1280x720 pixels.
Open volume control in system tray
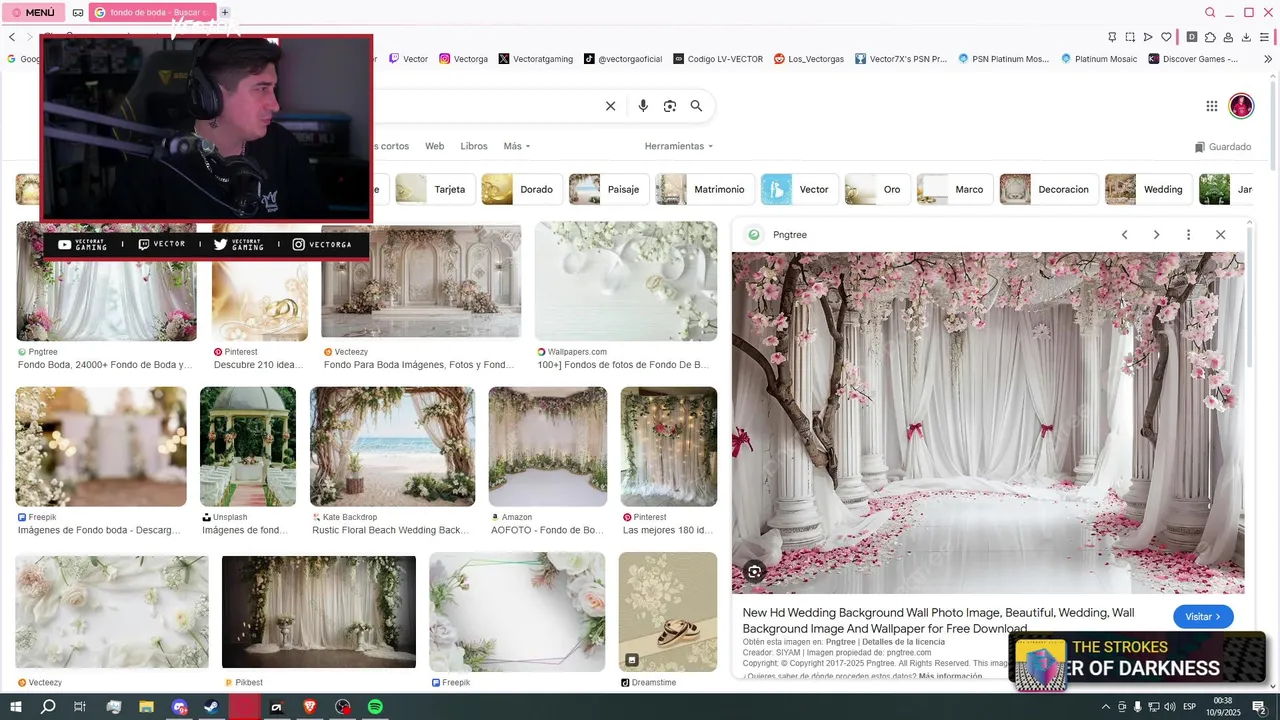tap(1170, 707)
